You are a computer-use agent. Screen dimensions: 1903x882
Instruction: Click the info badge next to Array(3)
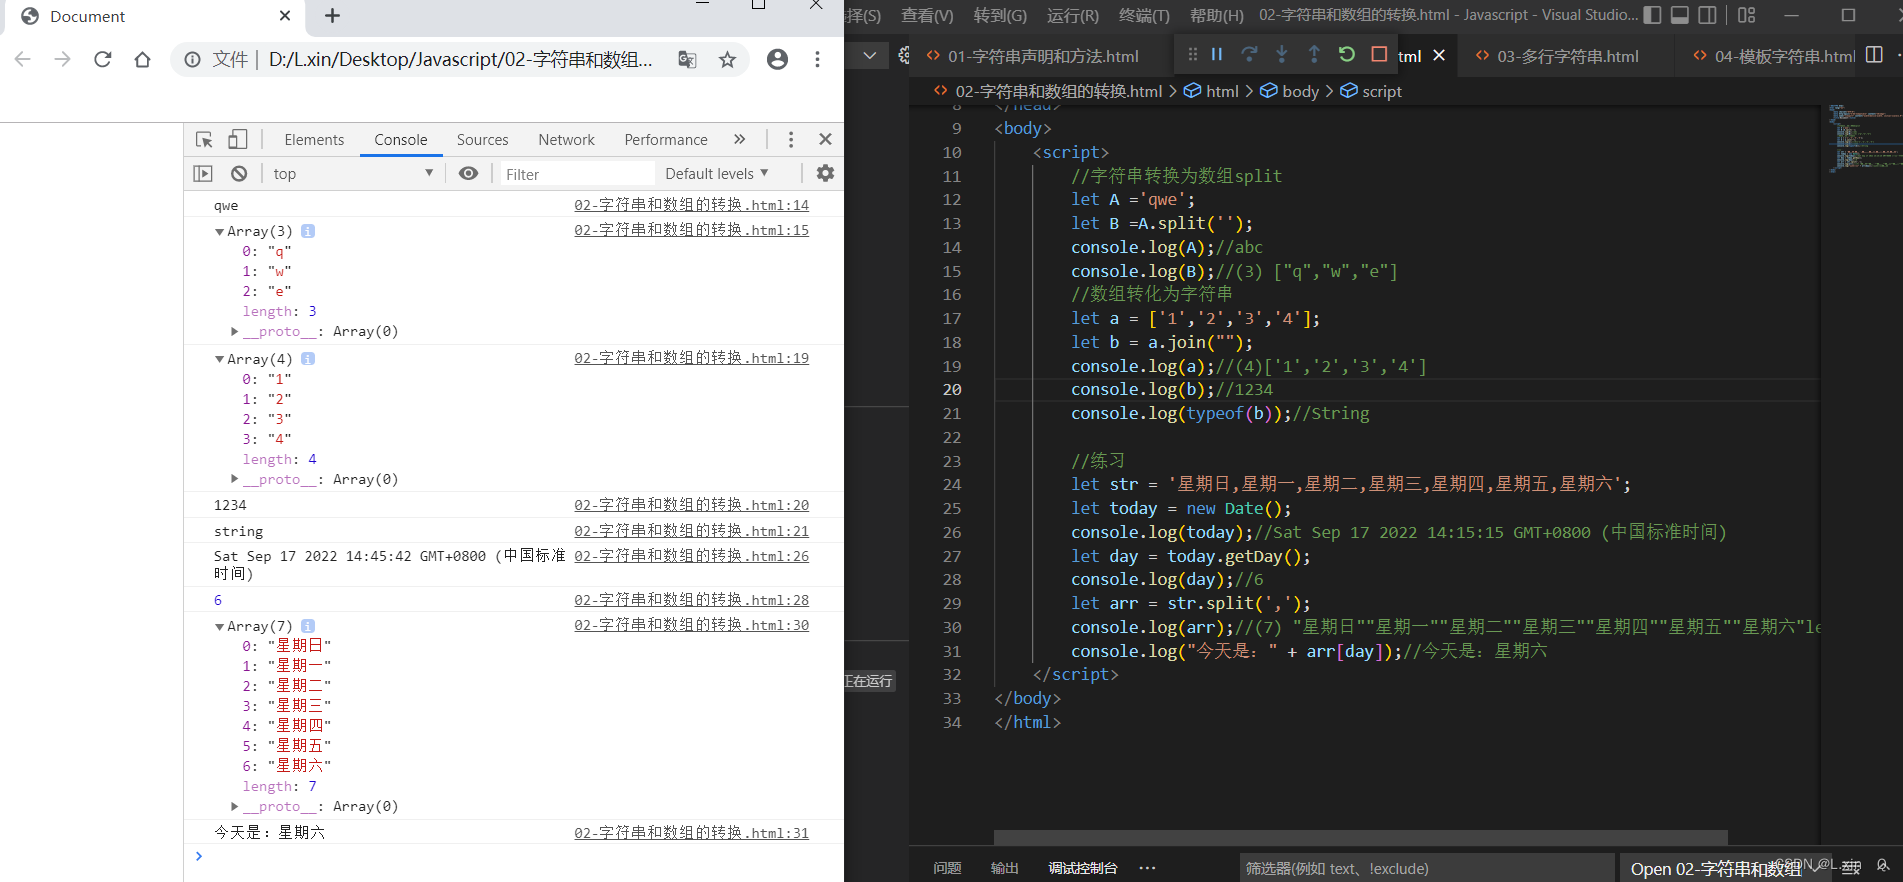click(308, 231)
